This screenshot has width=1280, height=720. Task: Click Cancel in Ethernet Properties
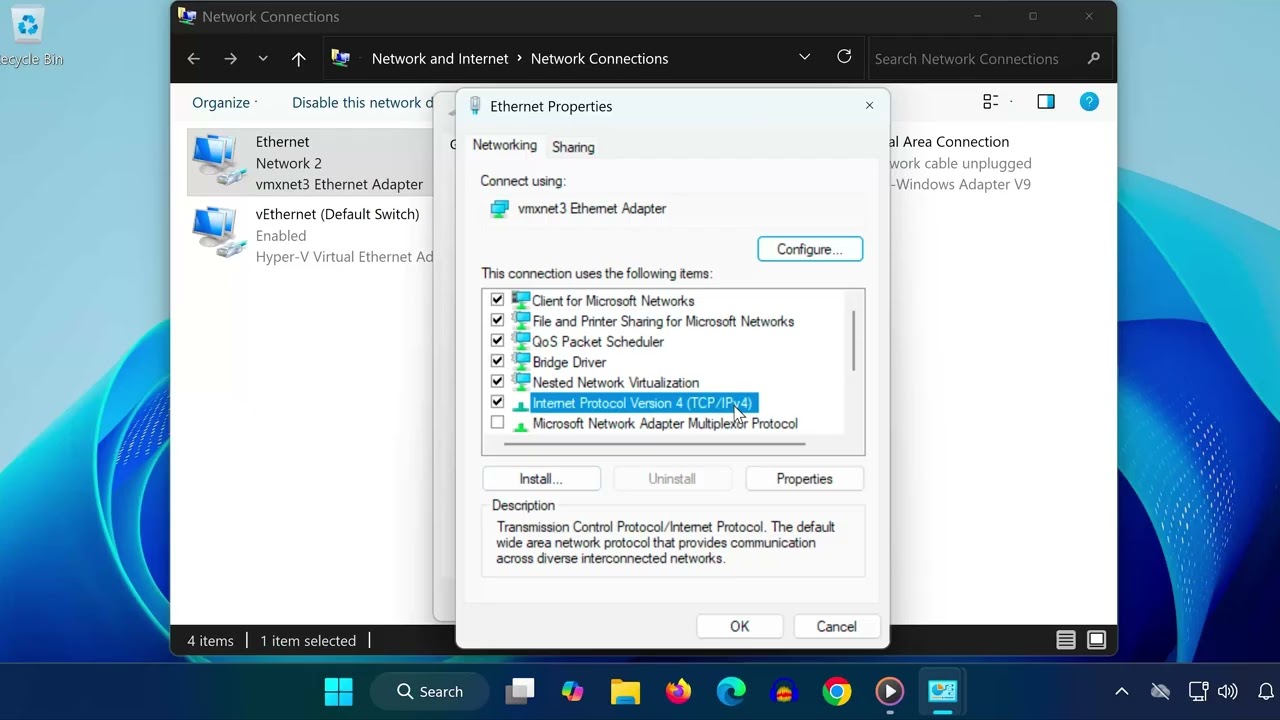(836, 626)
